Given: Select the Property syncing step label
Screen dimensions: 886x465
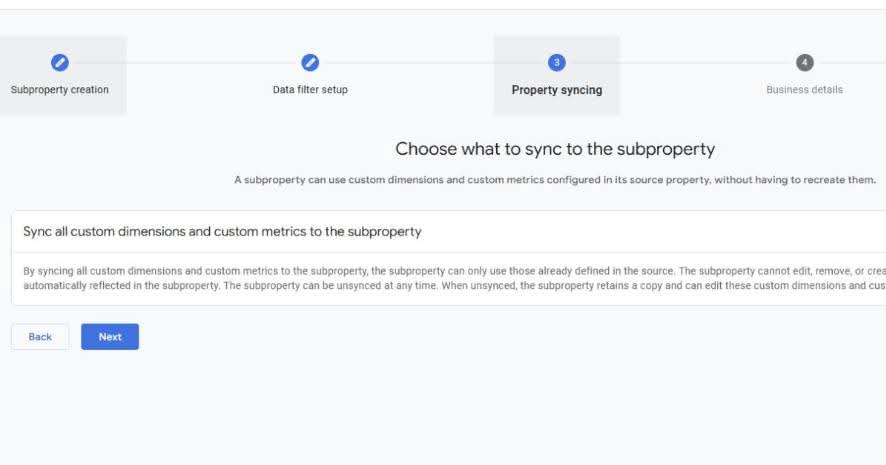Looking at the screenshot, I should [557, 90].
